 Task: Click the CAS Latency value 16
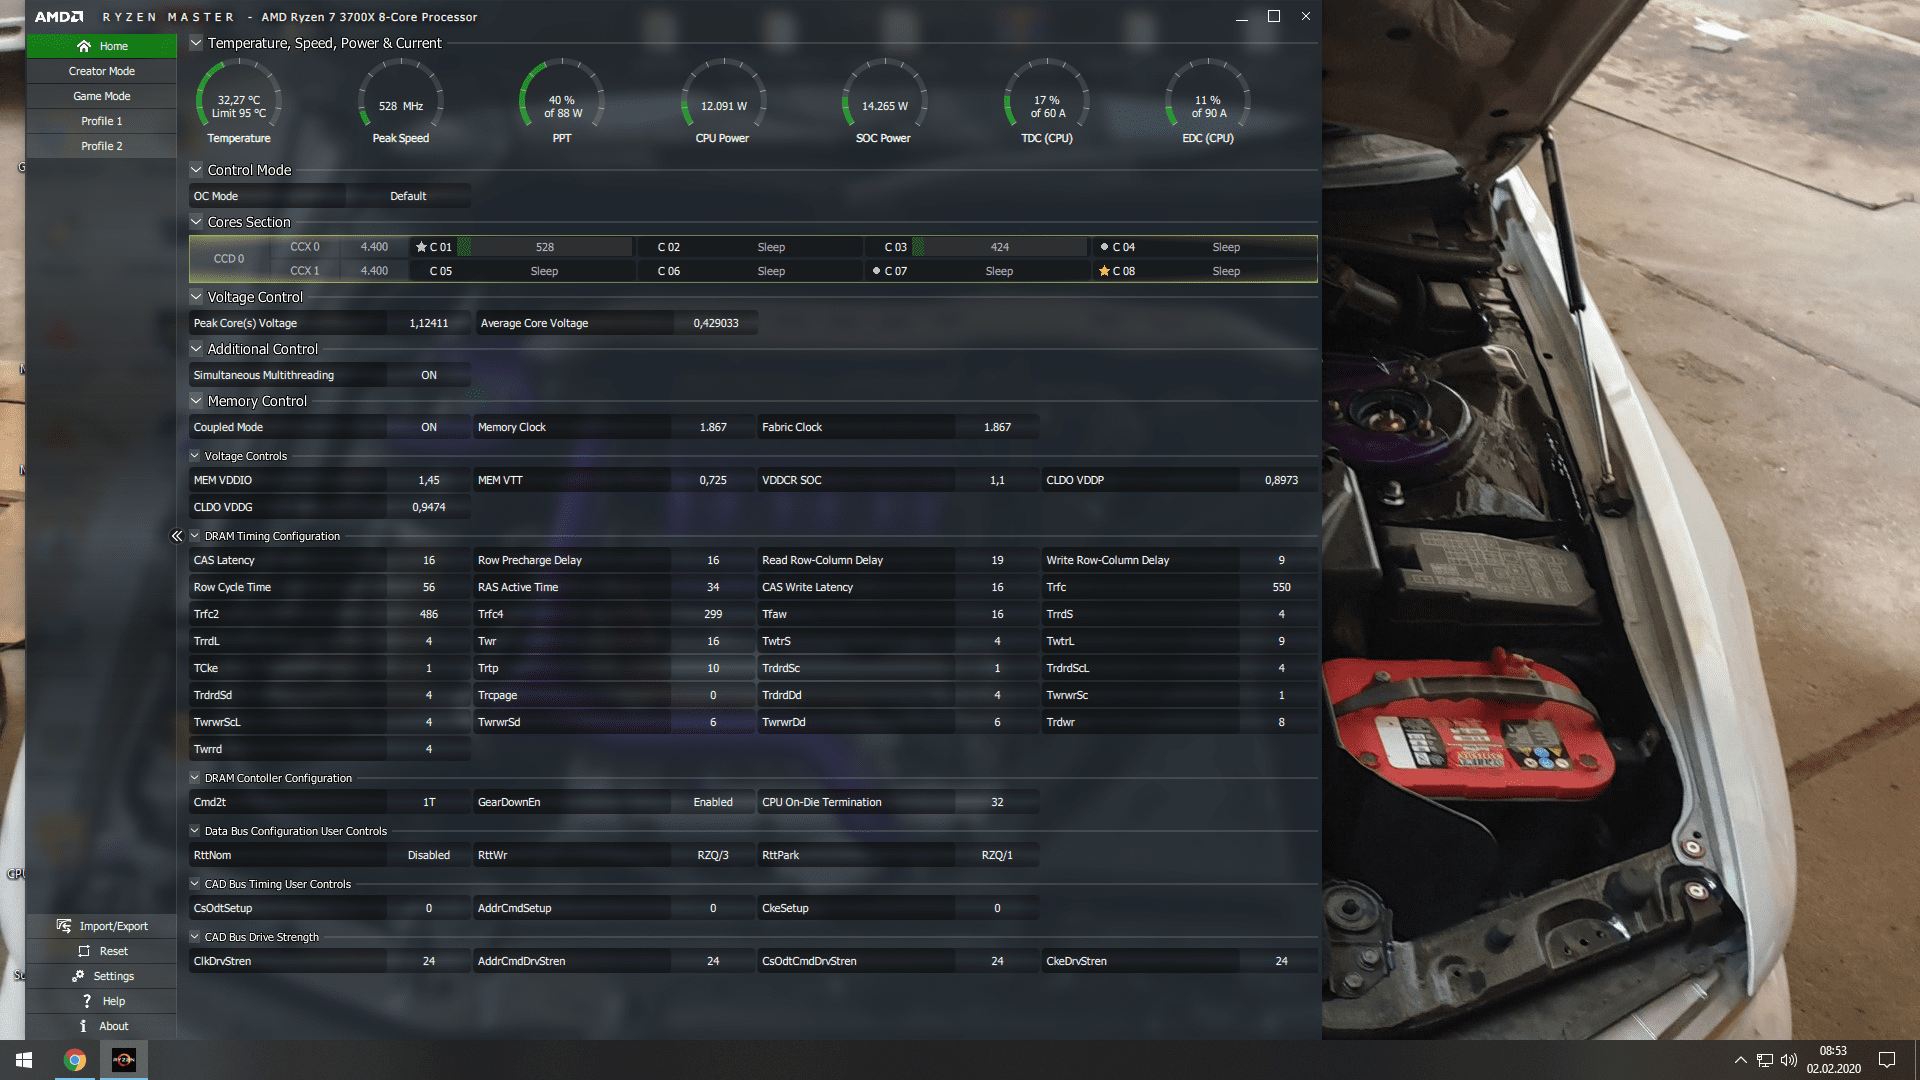pos(429,560)
